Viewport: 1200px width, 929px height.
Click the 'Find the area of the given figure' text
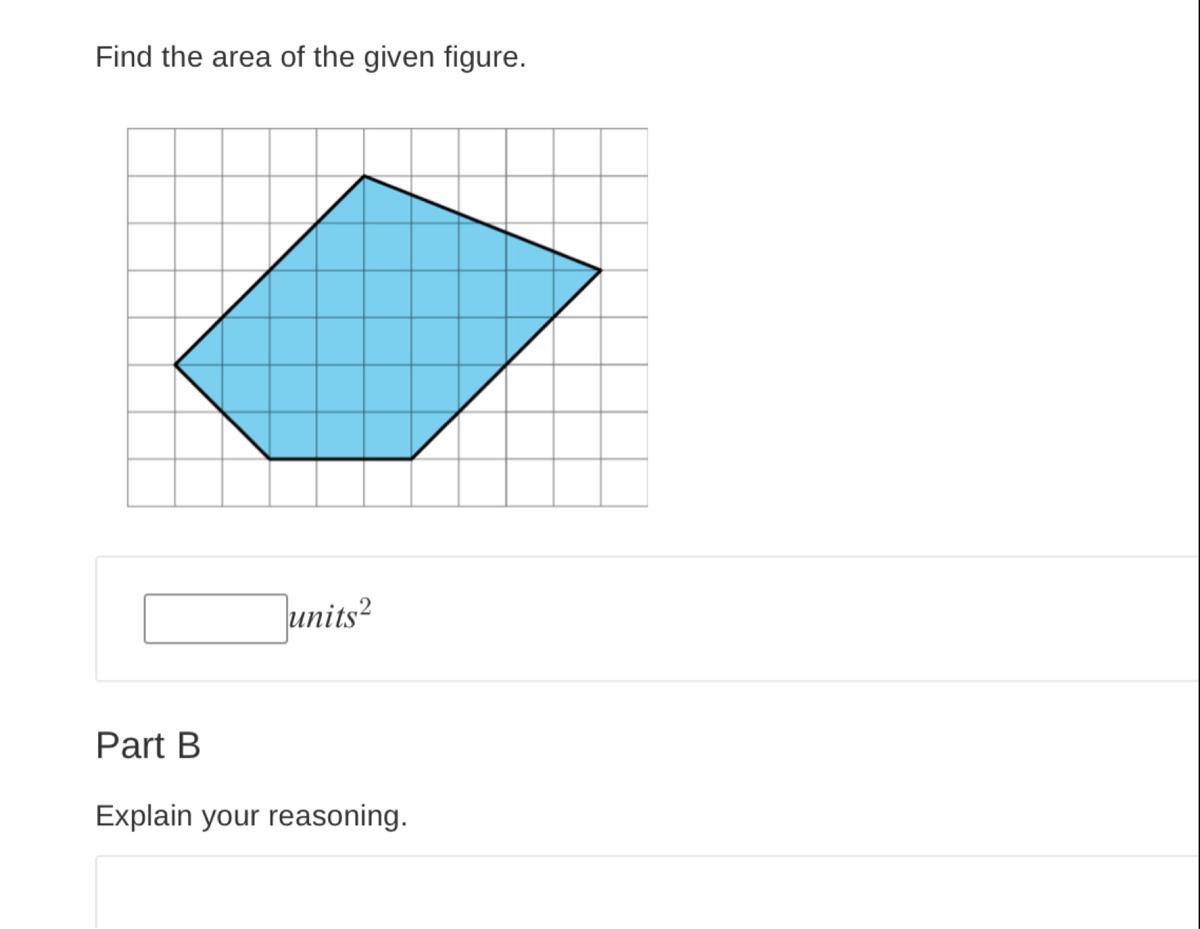pyautogui.click(x=310, y=58)
